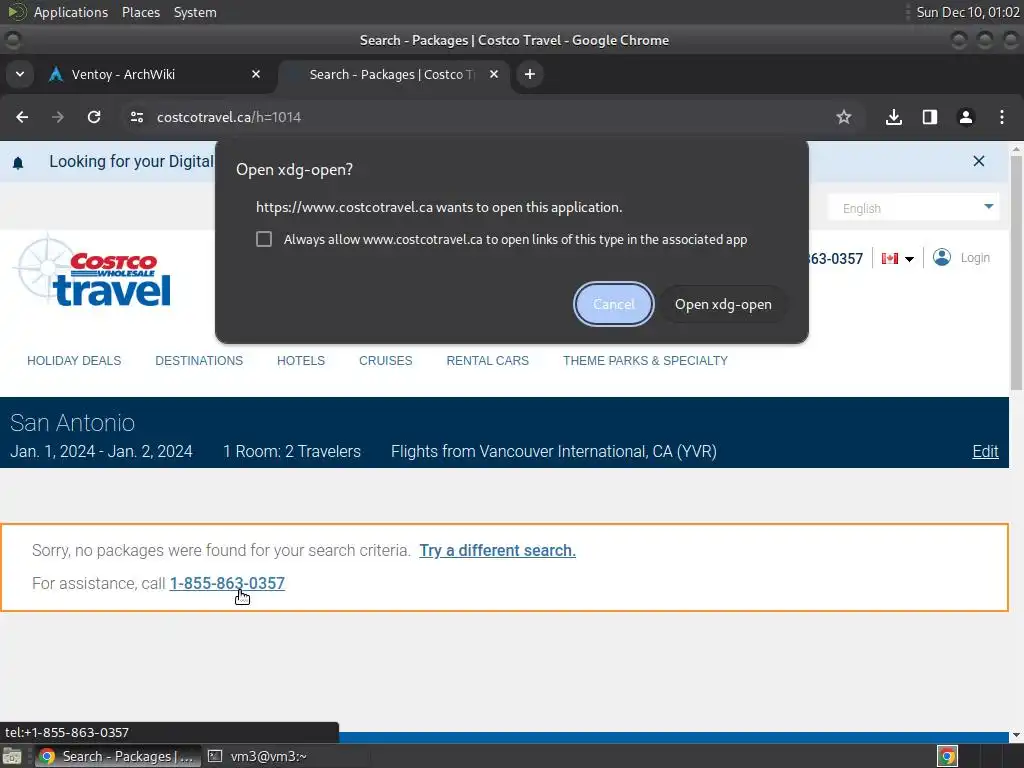Open the tab search chevron

[20, 74]
